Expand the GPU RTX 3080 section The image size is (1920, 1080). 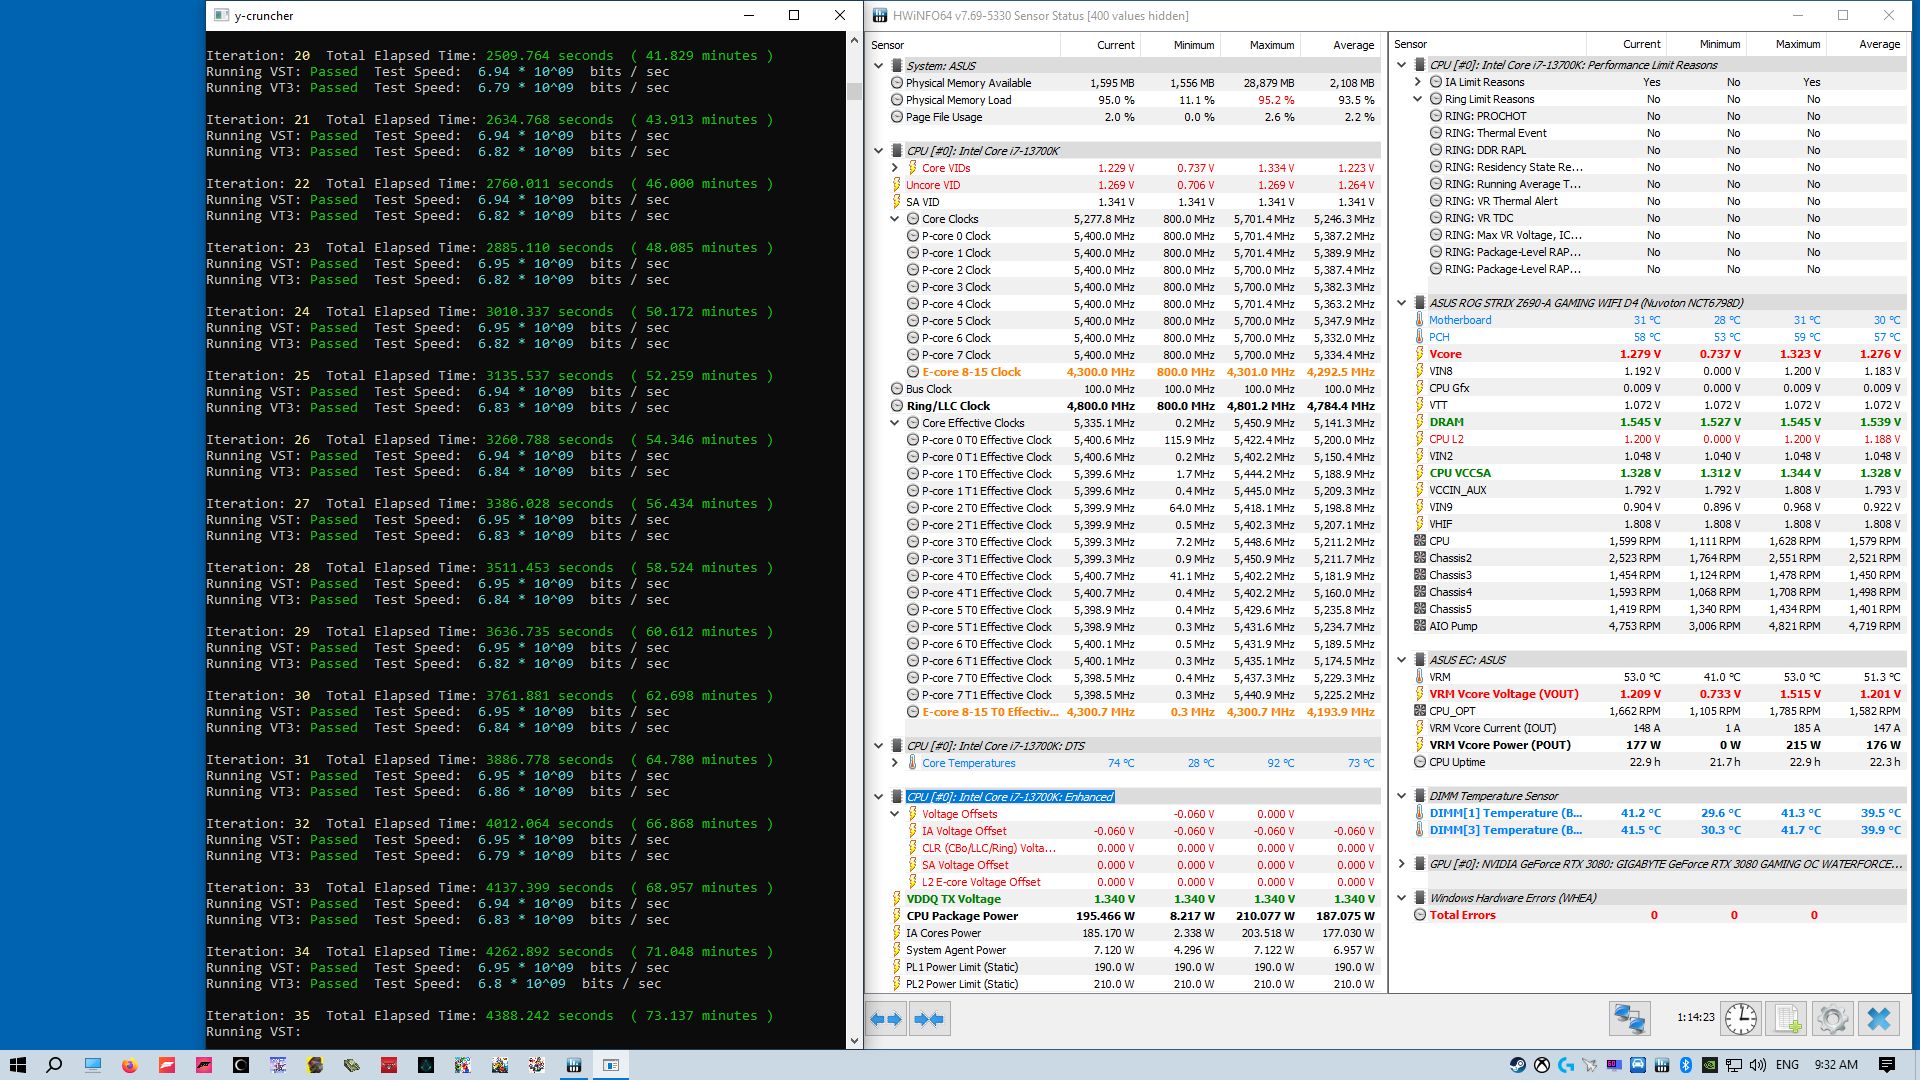pyautogui.click(x=1401, y=864)
